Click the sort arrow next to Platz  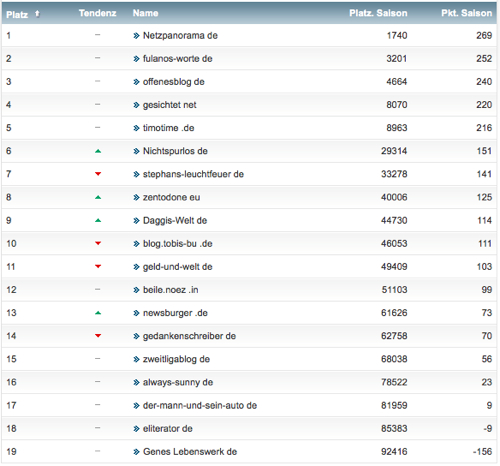(x=37, y=14)
